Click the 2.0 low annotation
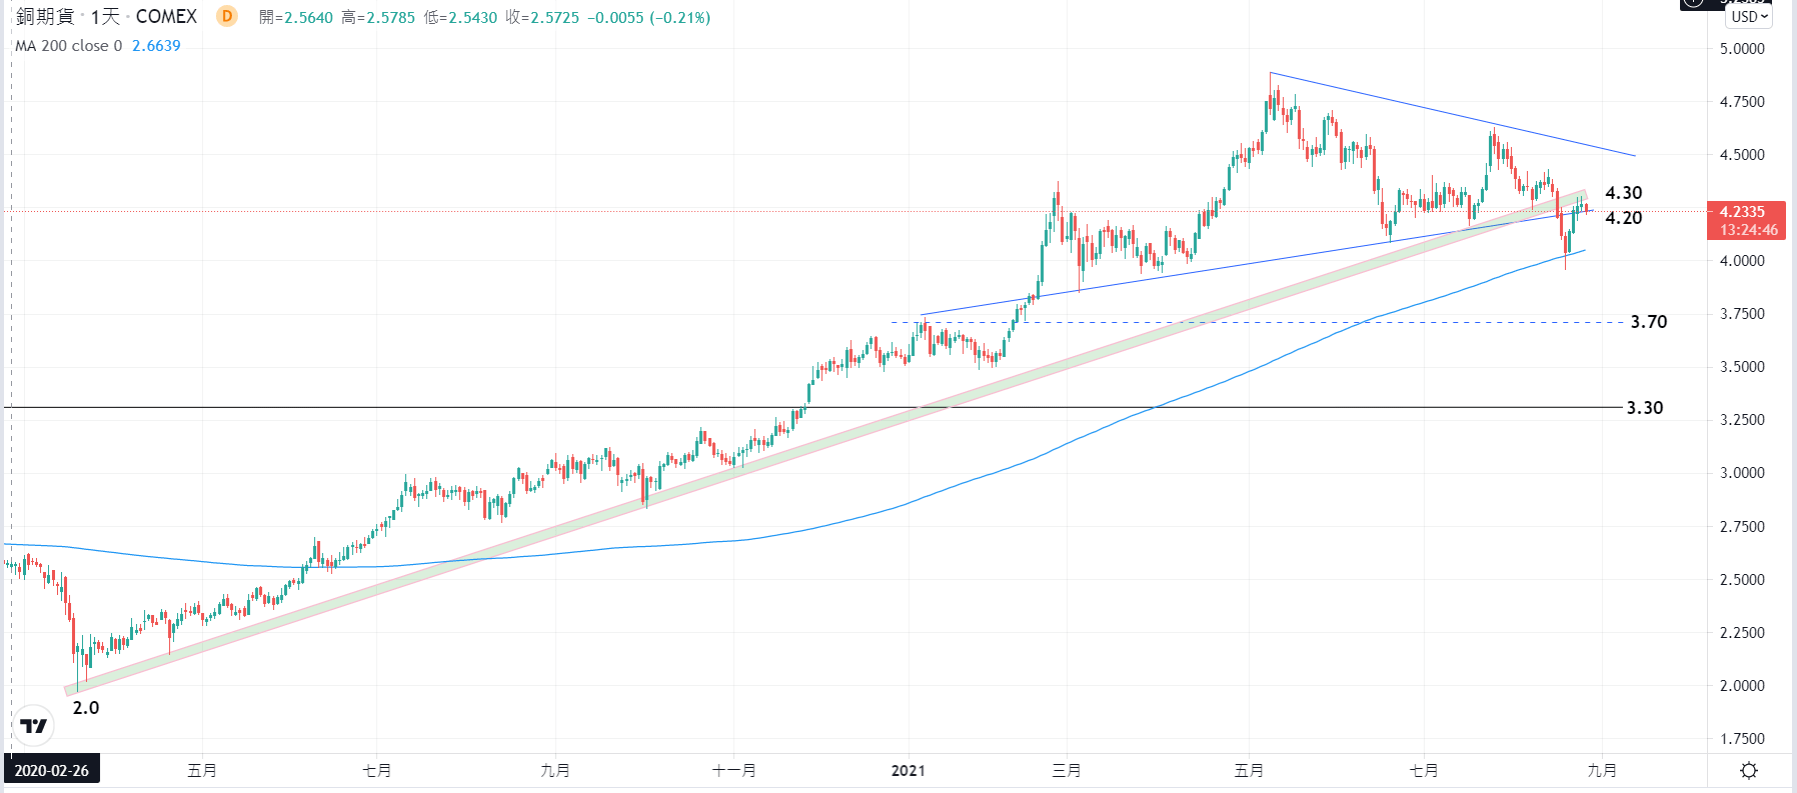 tap(86, 708)
